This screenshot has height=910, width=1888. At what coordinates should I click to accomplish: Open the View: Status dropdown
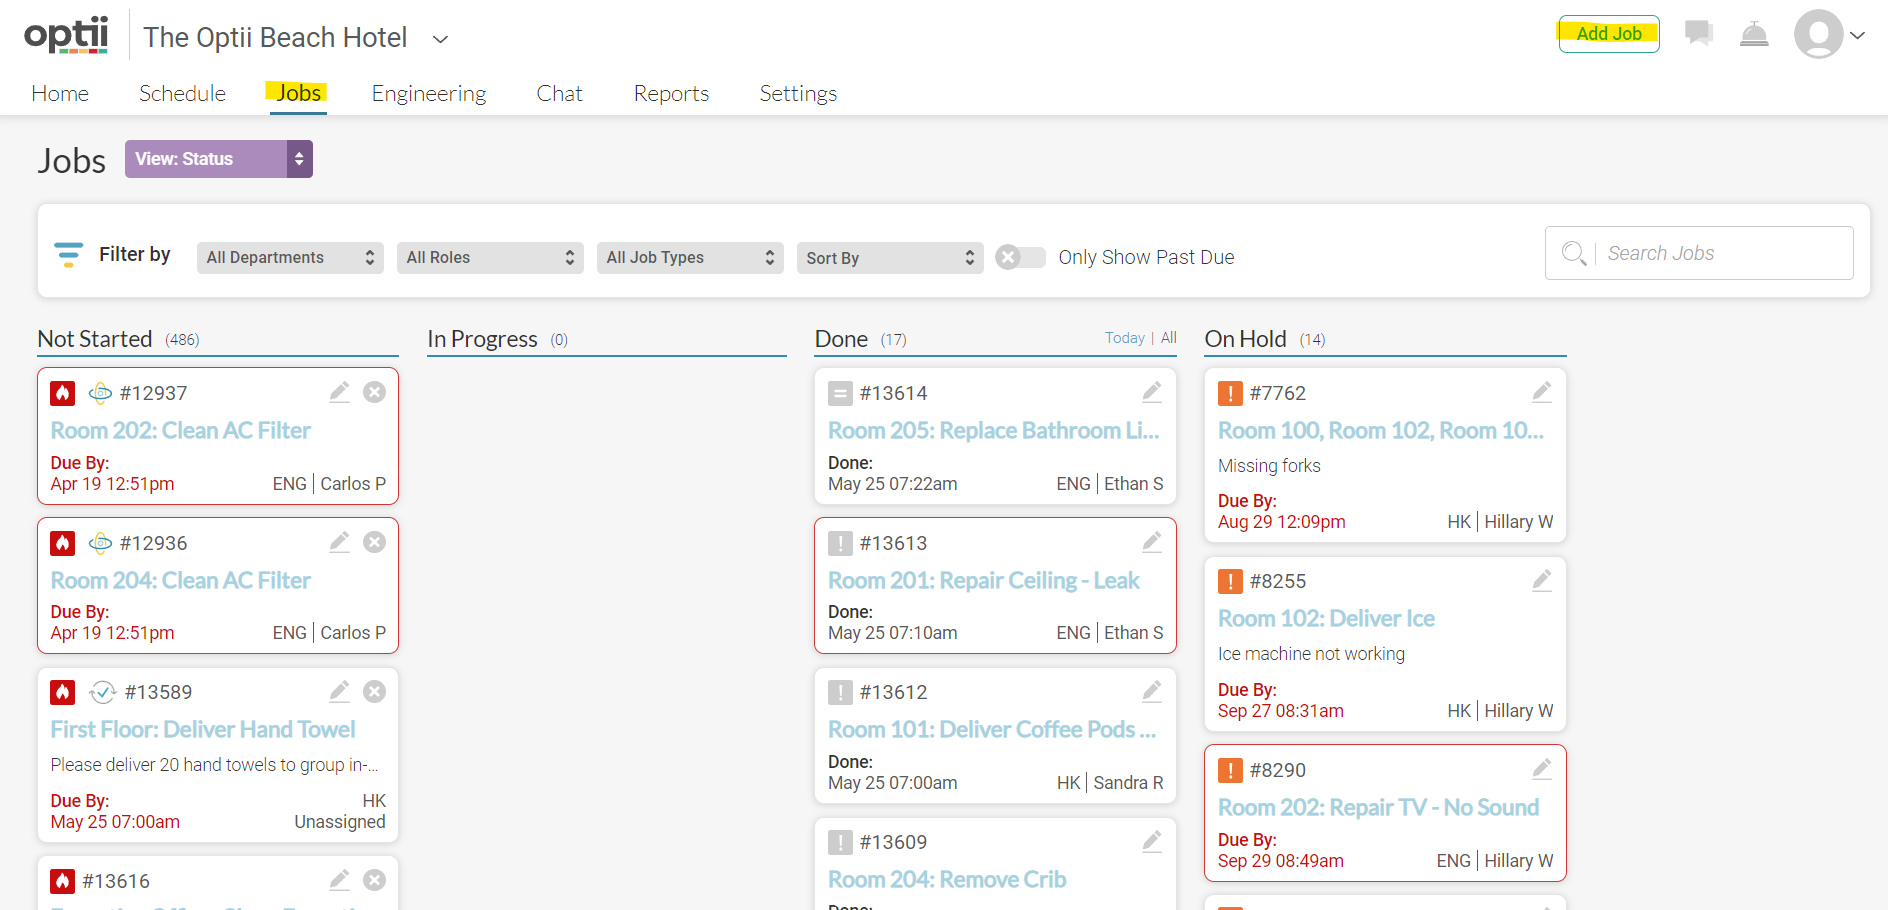click(219, 159)
